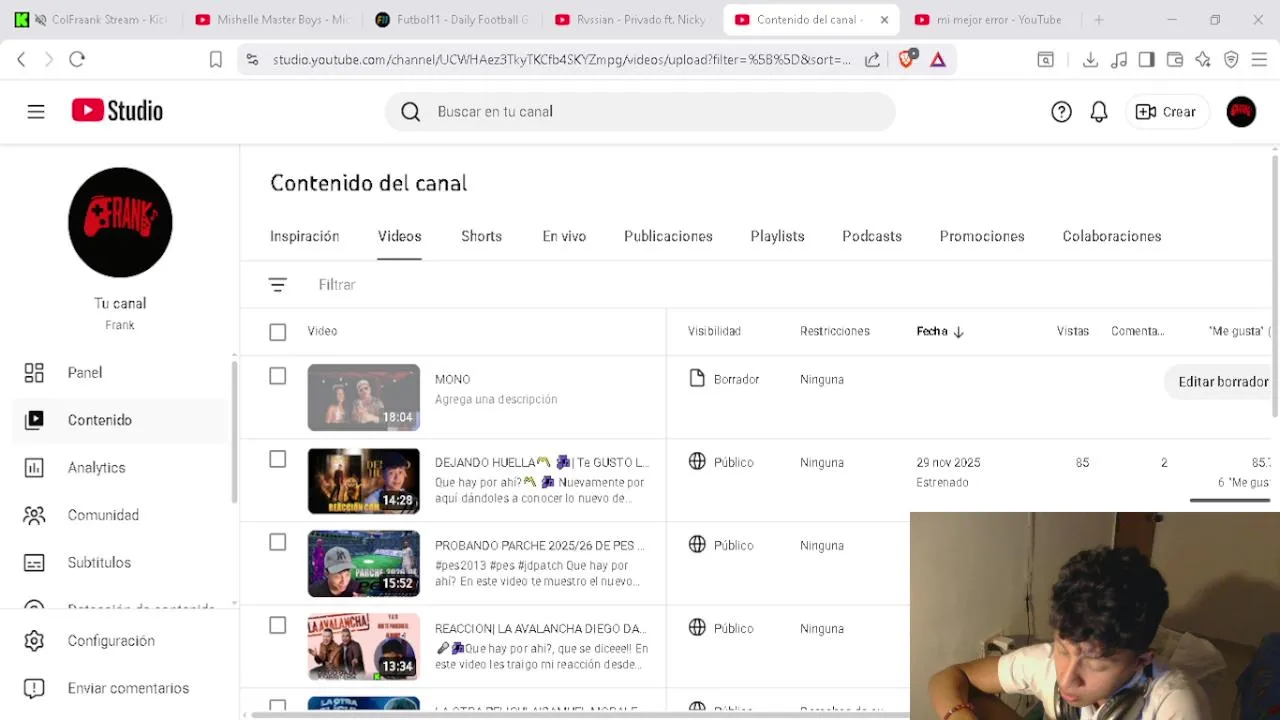Click the Frank channel profile picture

coord(120,222)
